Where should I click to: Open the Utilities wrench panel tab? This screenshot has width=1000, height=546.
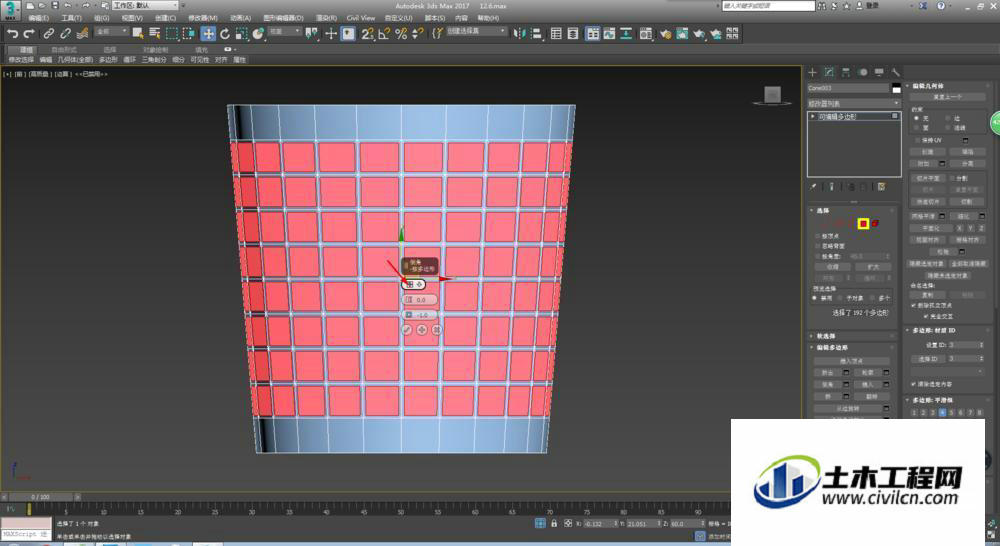coord(896,72)
